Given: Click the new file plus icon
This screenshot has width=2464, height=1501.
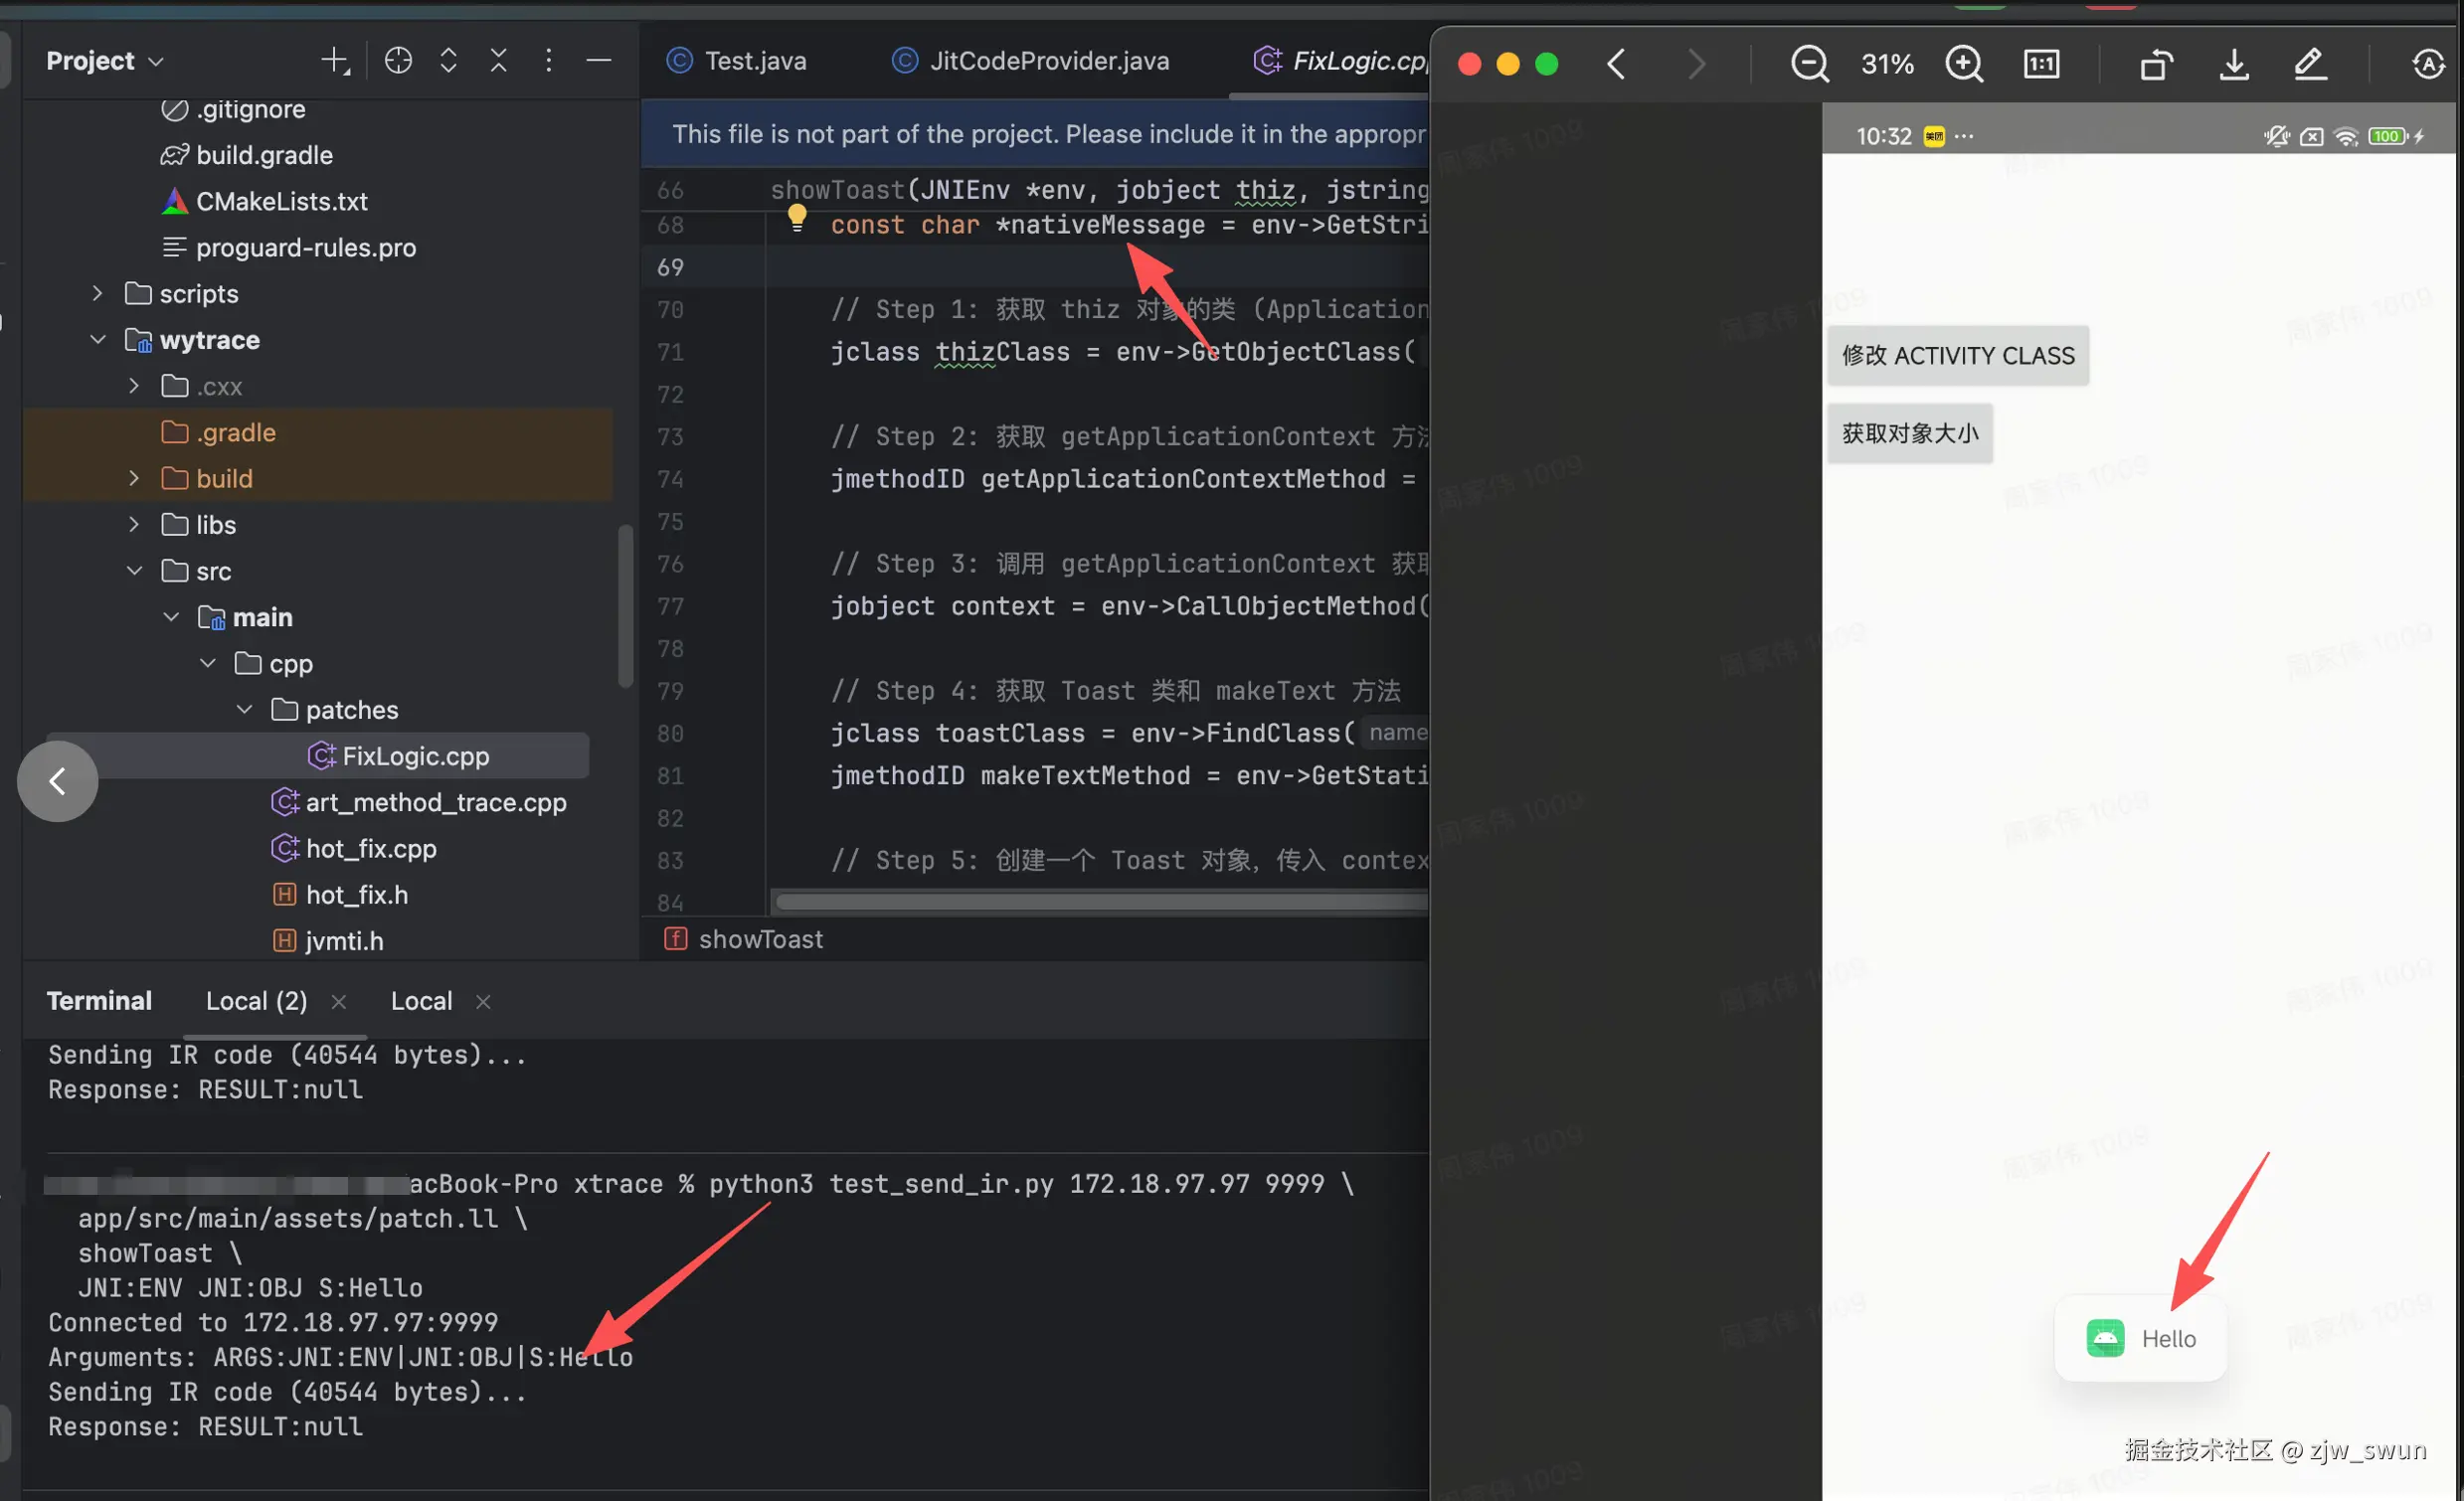Looking at the screenshot, I should (335, 61).
